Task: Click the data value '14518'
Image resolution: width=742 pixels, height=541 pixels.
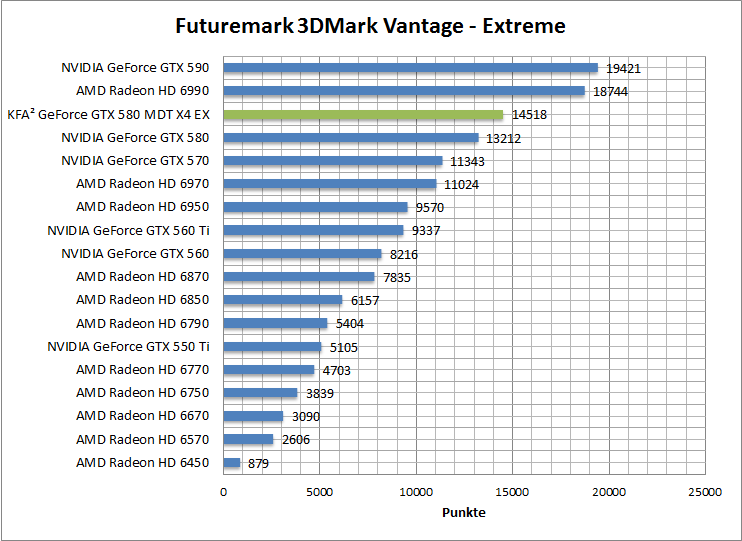Action: click(x=529, y=115)
